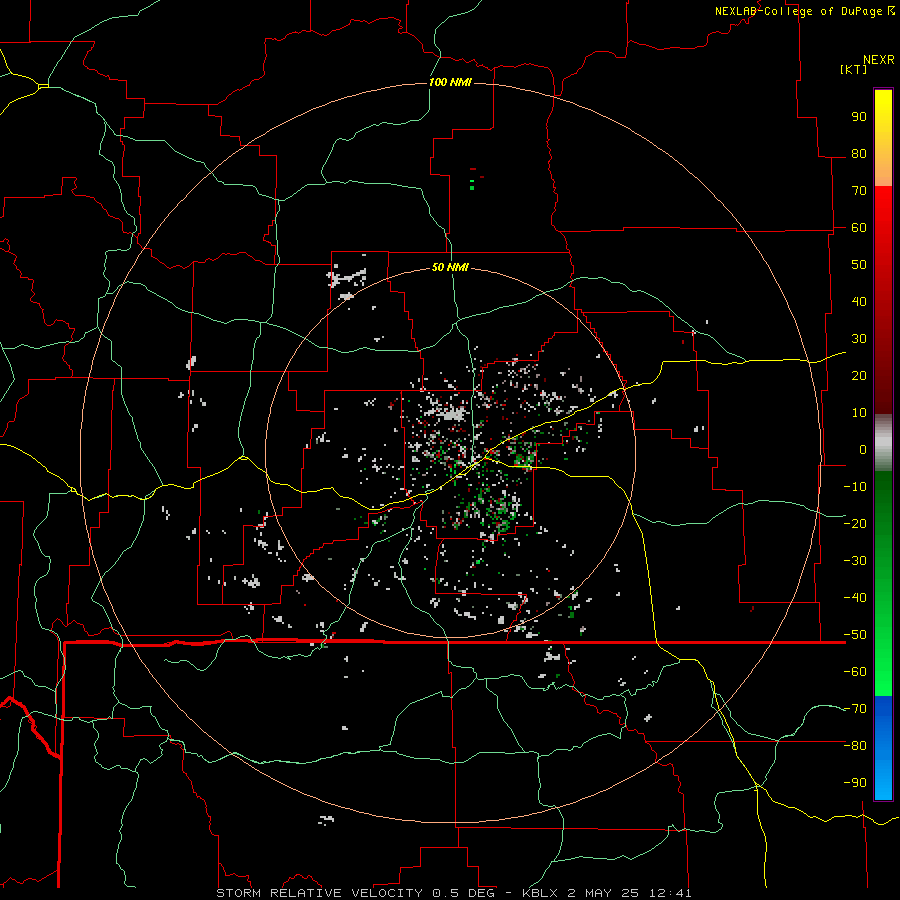
Task: Click the "100 NMI" range ring label
Action: pos(450,82)
